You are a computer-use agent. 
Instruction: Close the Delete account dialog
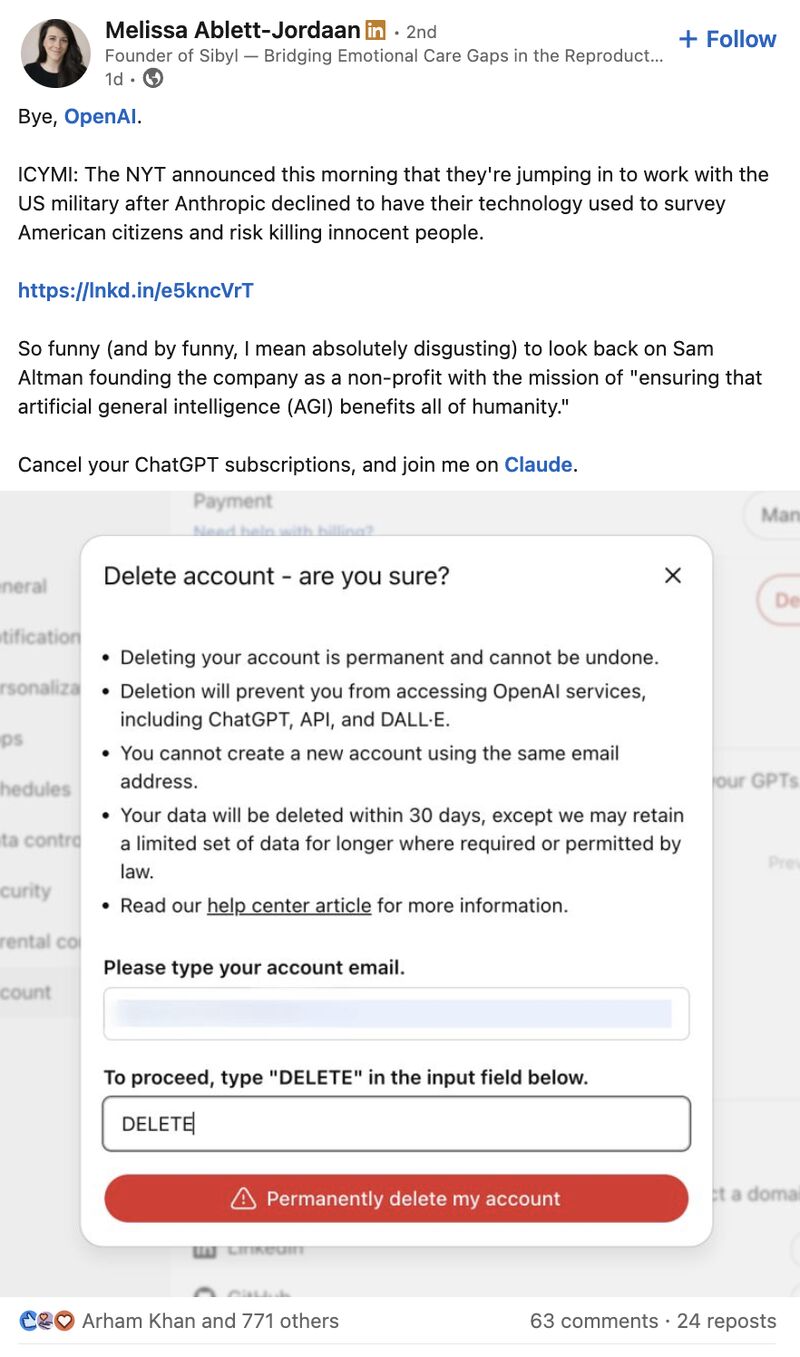click(673, 575)
